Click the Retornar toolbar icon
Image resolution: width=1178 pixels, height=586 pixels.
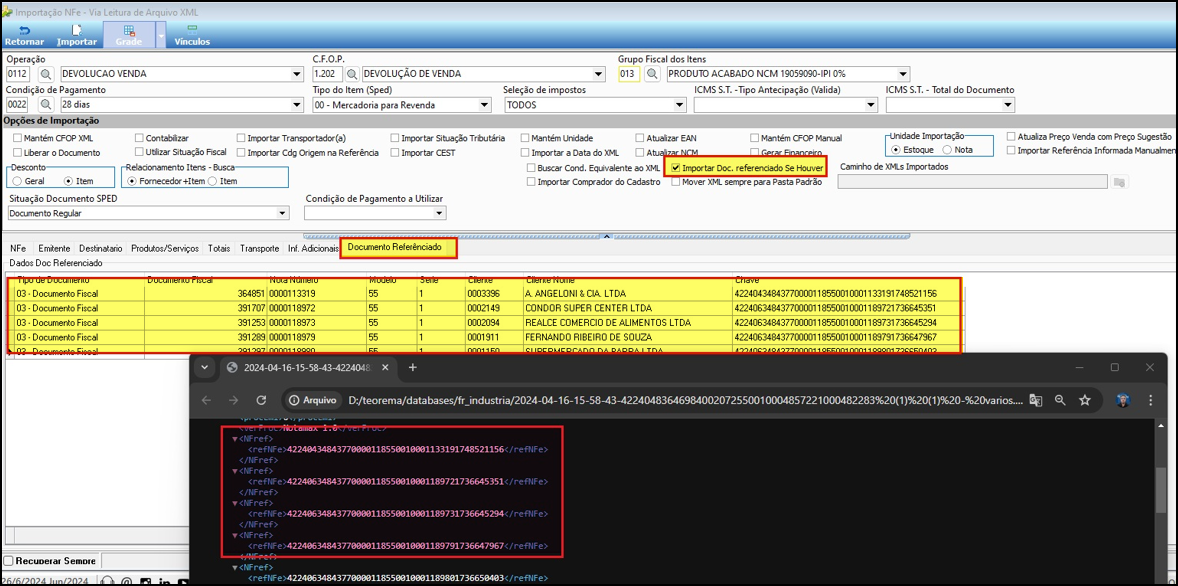[24, 36]
